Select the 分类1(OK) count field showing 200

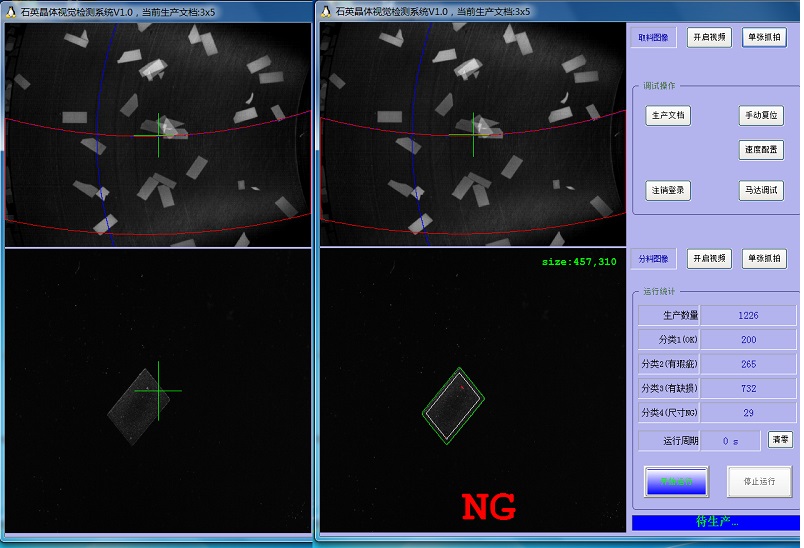[x=748, y=340]
